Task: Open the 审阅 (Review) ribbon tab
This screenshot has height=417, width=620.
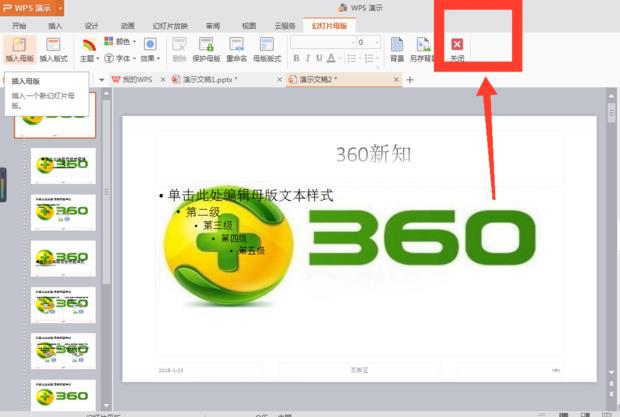Action: click(213, 26)
